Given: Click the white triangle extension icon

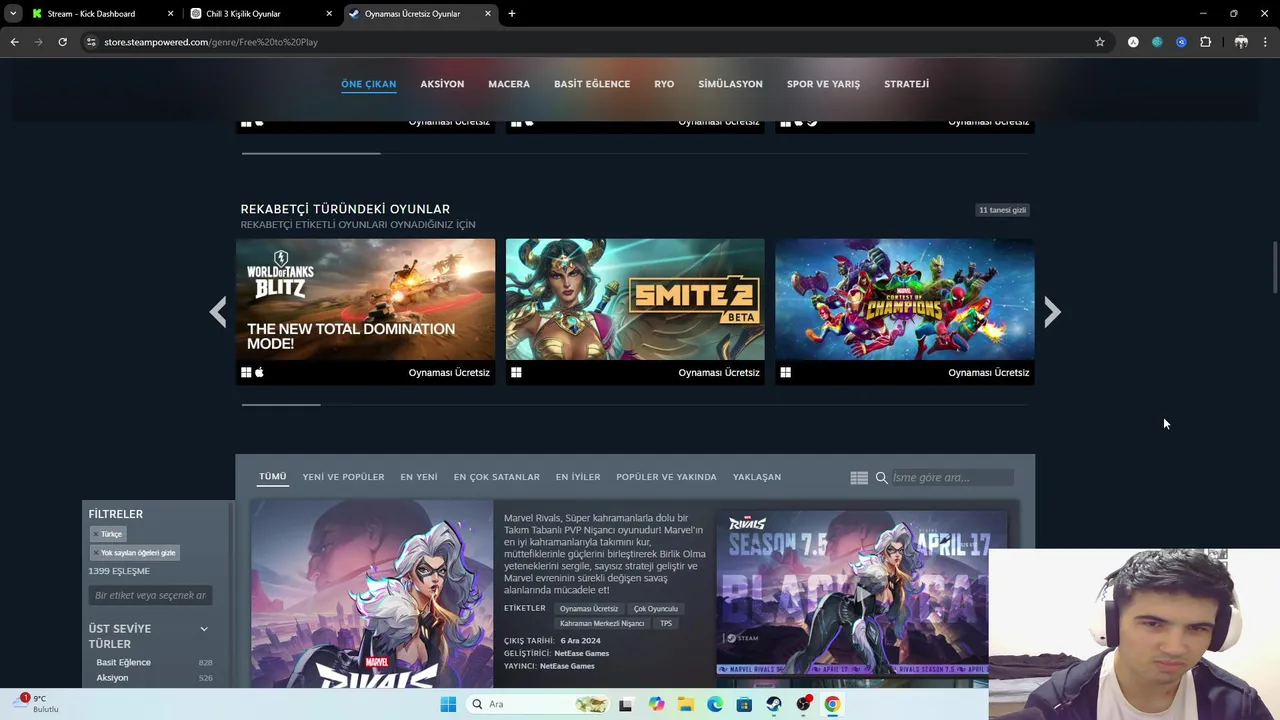Looking at the screenshot, I should [x=1133, y=42].
